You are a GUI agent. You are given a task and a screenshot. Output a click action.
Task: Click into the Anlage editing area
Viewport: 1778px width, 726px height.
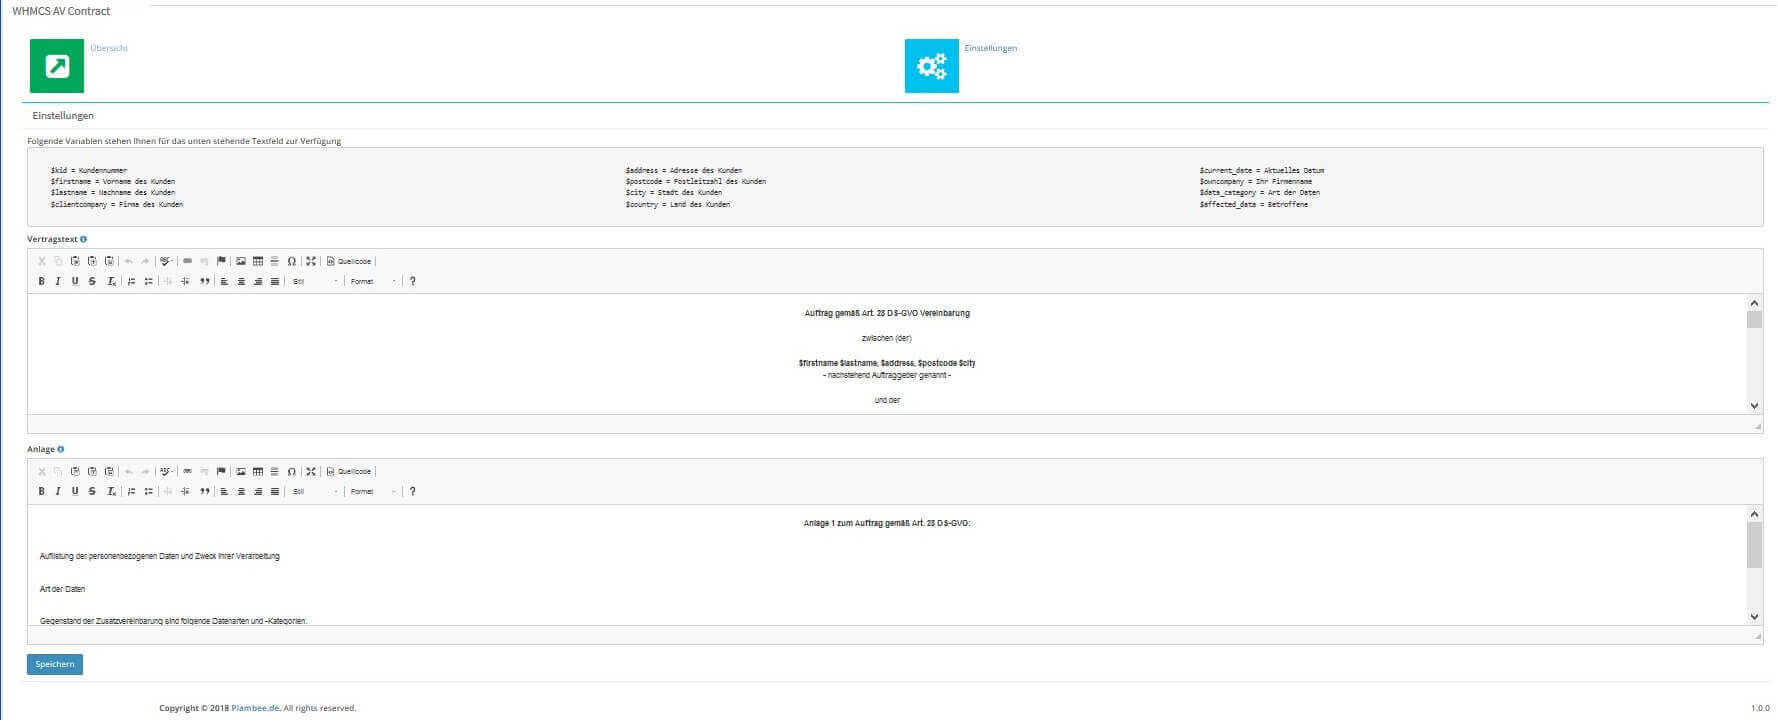point(886,565)
